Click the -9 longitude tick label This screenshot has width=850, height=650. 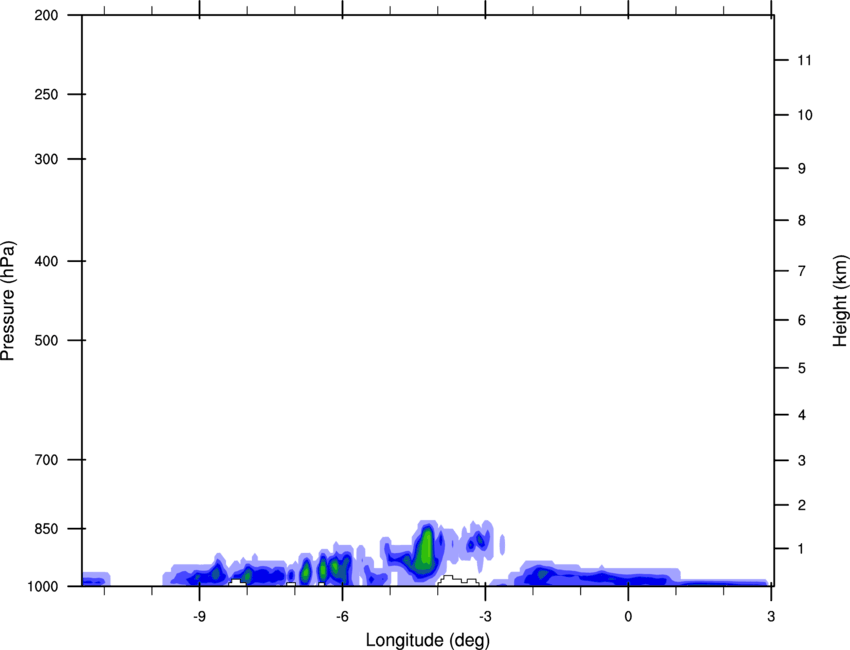coord(199,616)
